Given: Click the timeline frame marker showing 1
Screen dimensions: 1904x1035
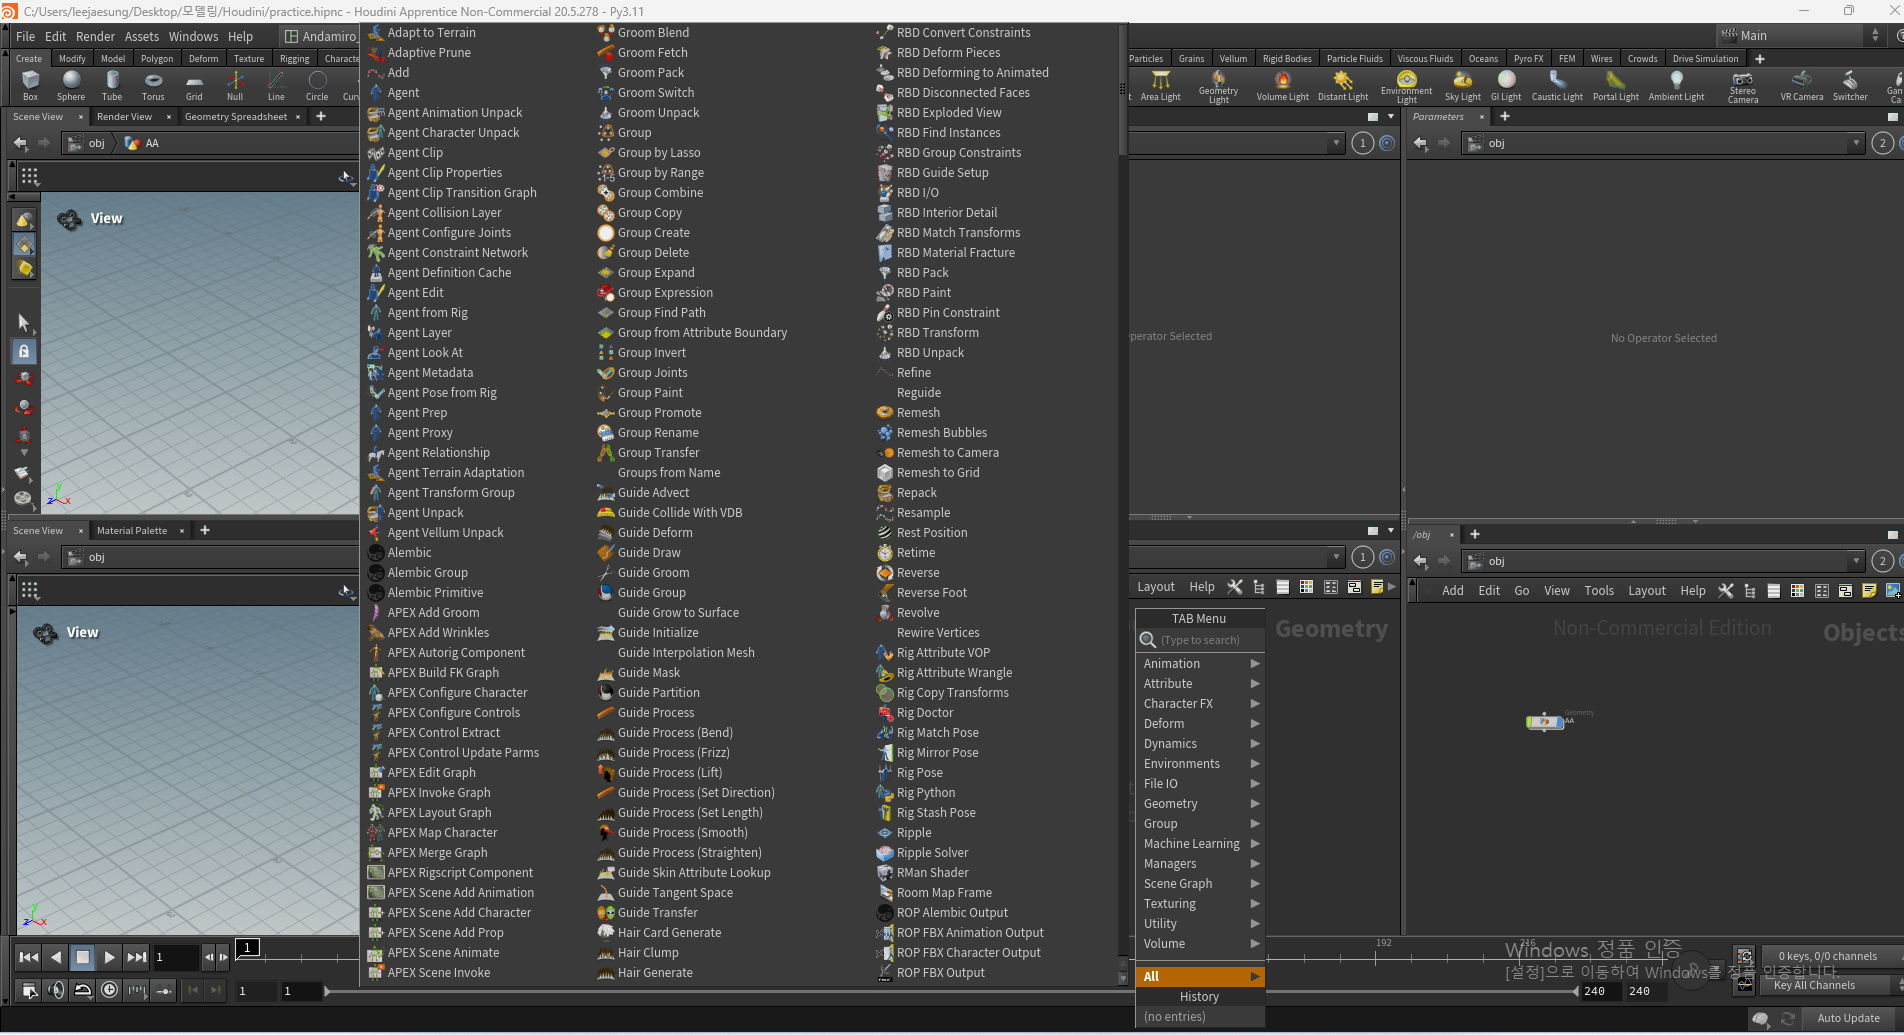Looking at the screenshot, I should [x=247, y=947].
